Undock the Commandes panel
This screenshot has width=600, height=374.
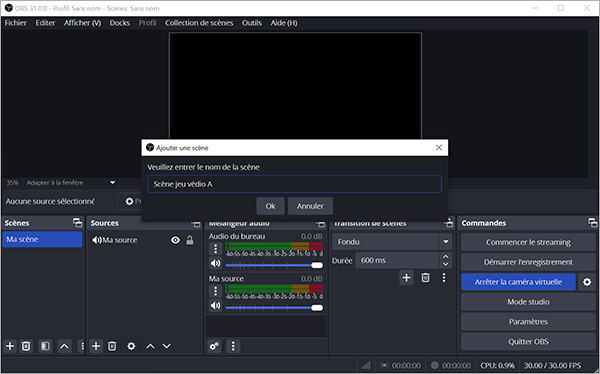pos(592,222)
